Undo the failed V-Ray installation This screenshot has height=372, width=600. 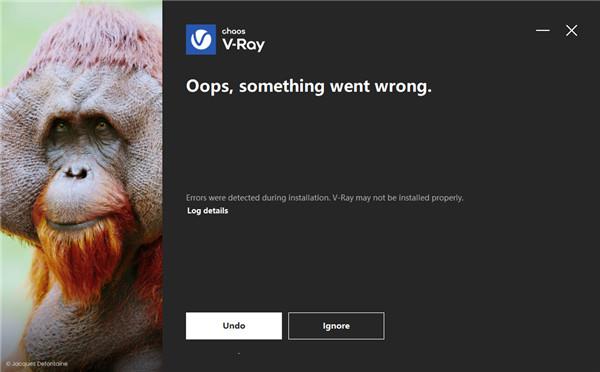pyautogui.click(x=234, y=326)
